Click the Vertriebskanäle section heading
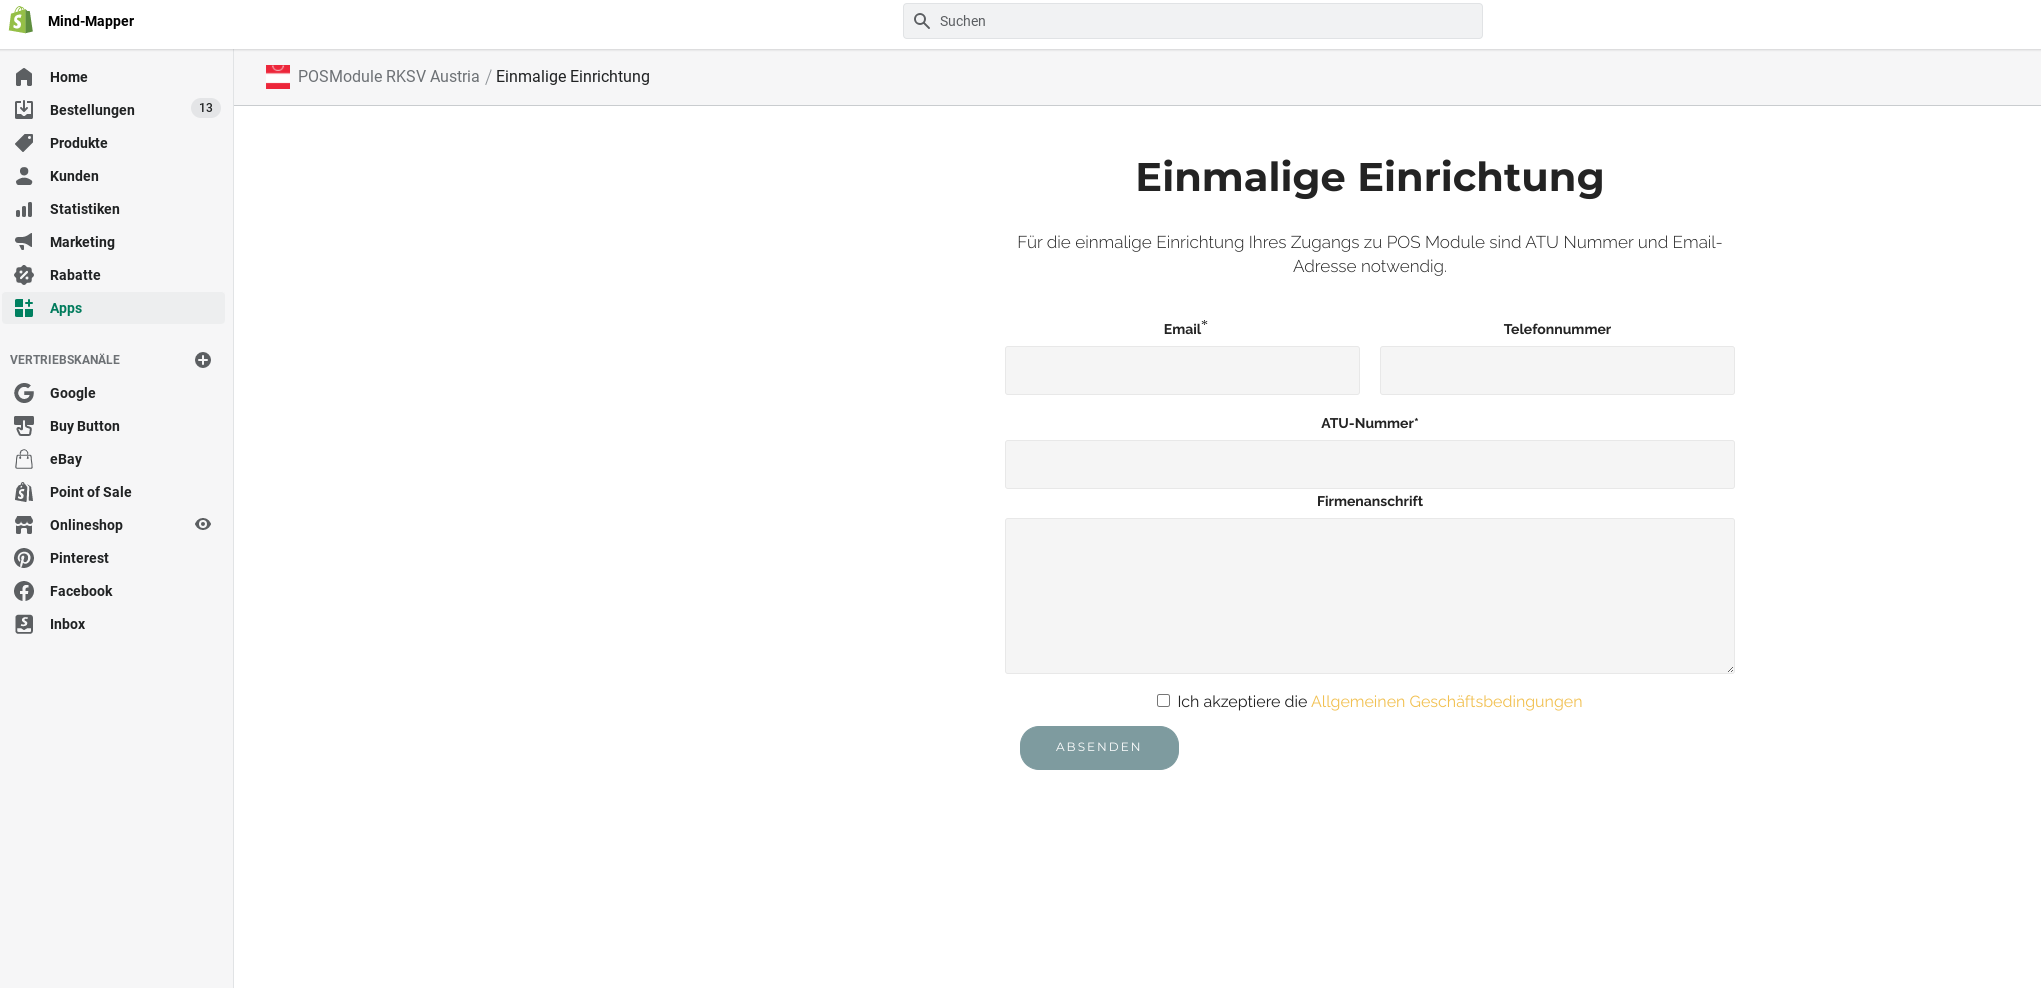This screenshot has width=2041, height=988. point(65,360)
